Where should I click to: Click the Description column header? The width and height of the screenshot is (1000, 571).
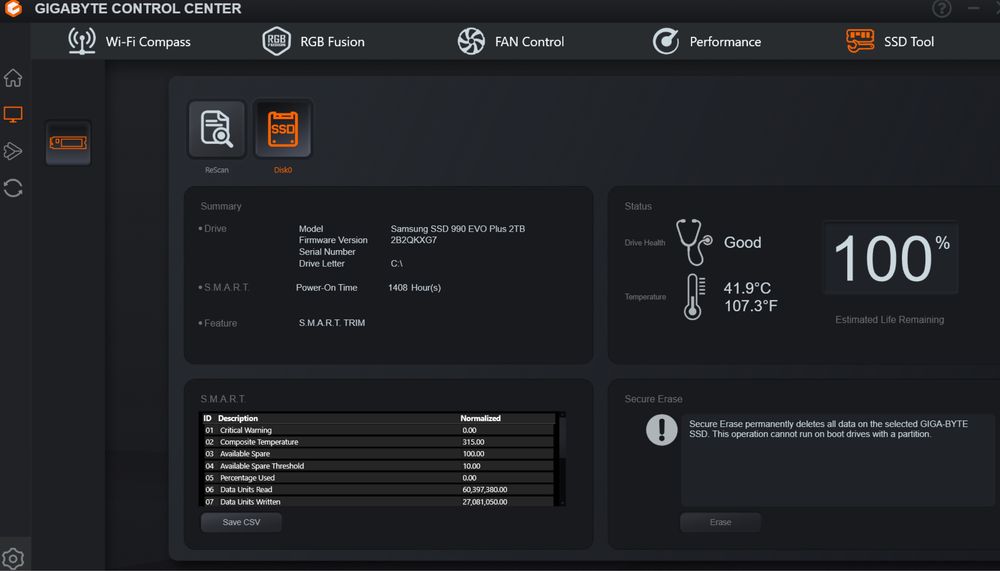click(238, 418)
